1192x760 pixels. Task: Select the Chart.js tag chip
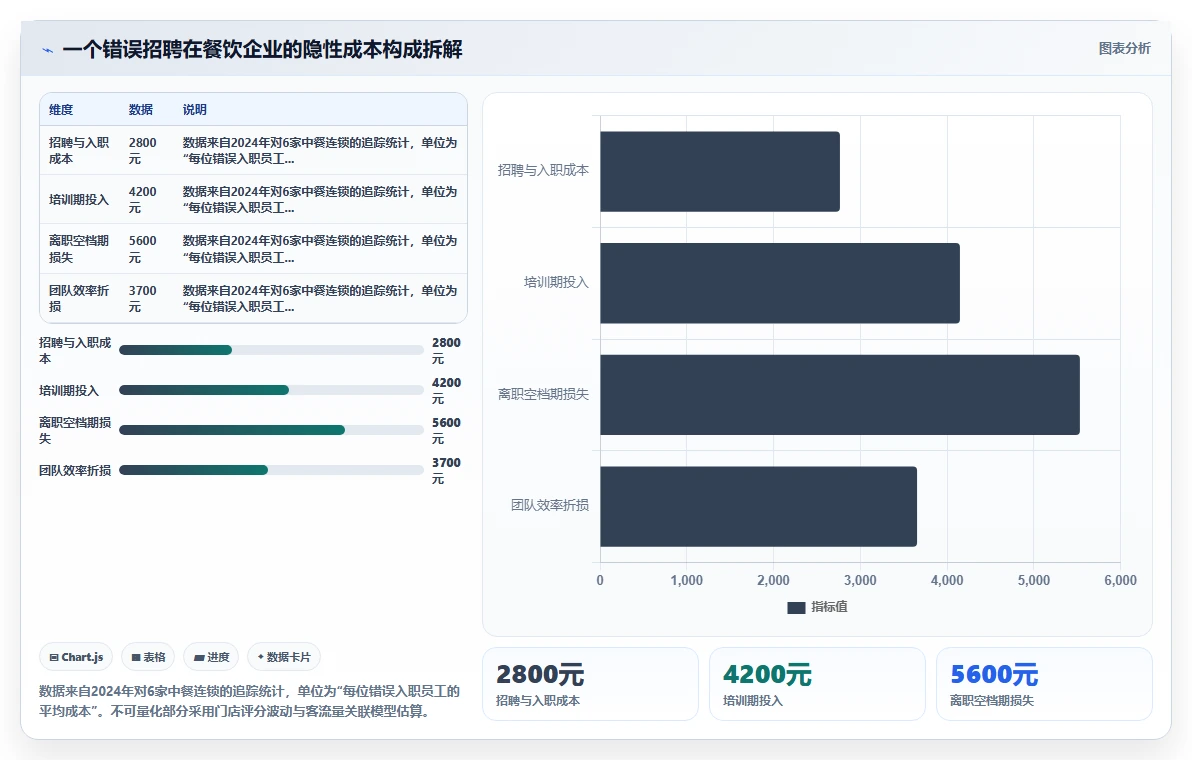tap(76, 657)
